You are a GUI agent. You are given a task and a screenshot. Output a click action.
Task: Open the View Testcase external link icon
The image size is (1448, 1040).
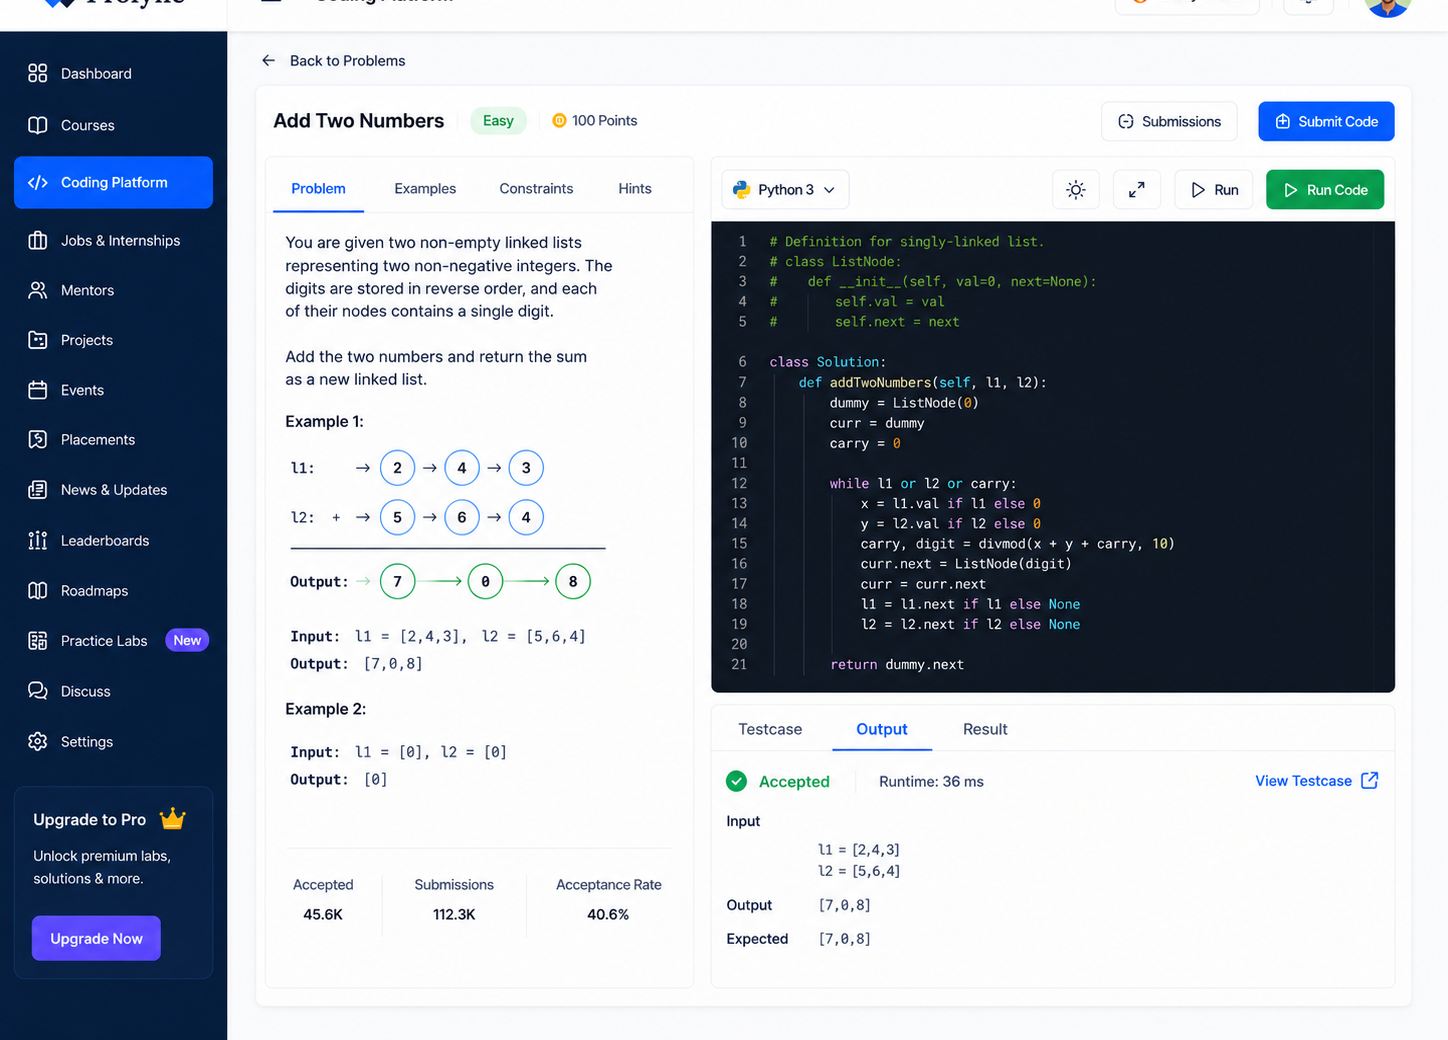click(x=1370, y=780)
